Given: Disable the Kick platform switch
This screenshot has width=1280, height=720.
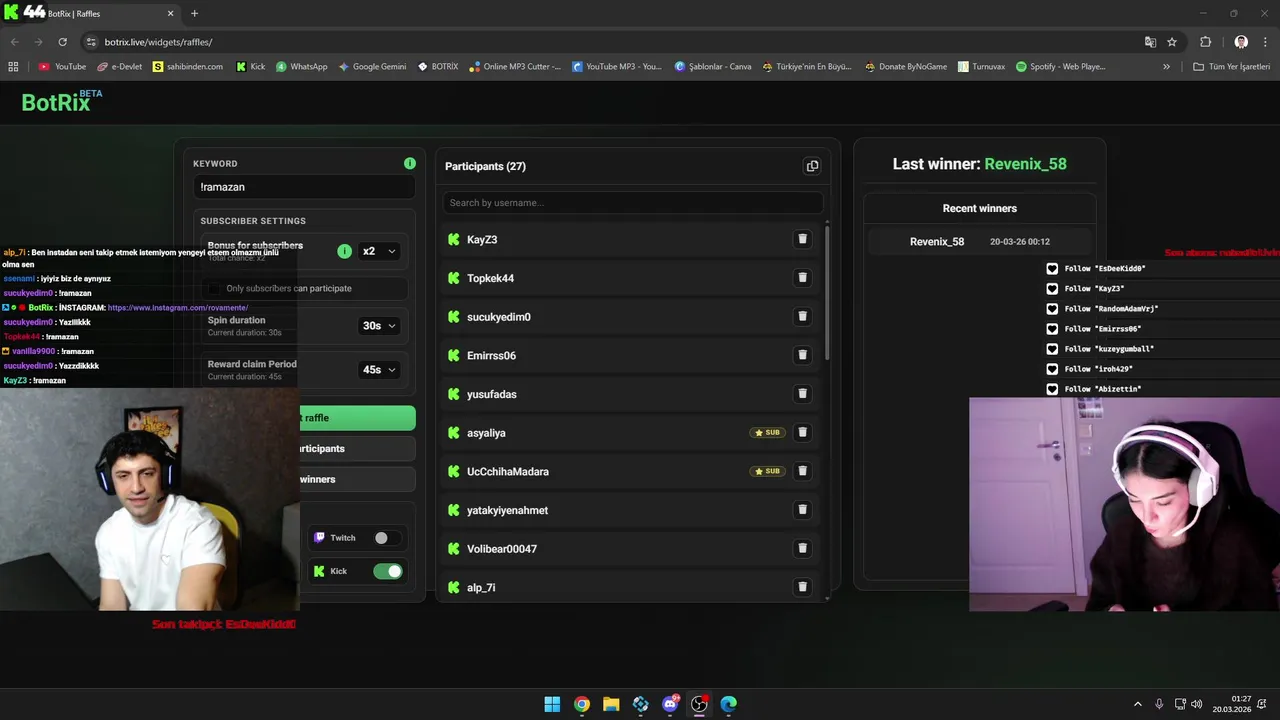Looking at the screenshot, I should pyautogui.click(x=388, y=571).
